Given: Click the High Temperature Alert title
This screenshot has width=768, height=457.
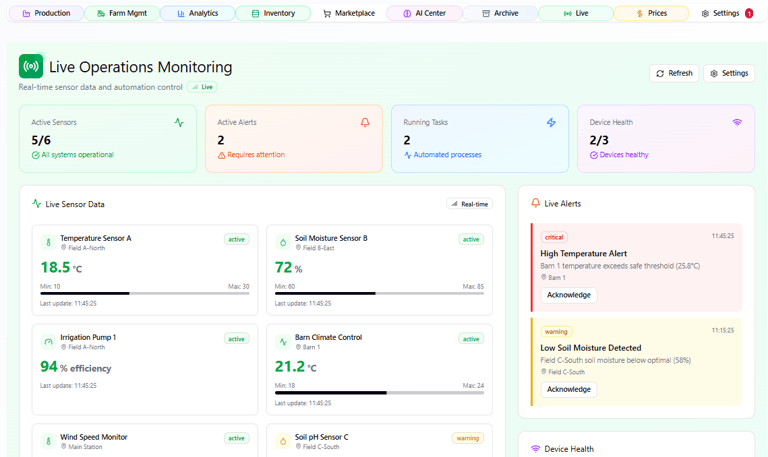Looking at the screenshot, I should [x=583, y=254].
